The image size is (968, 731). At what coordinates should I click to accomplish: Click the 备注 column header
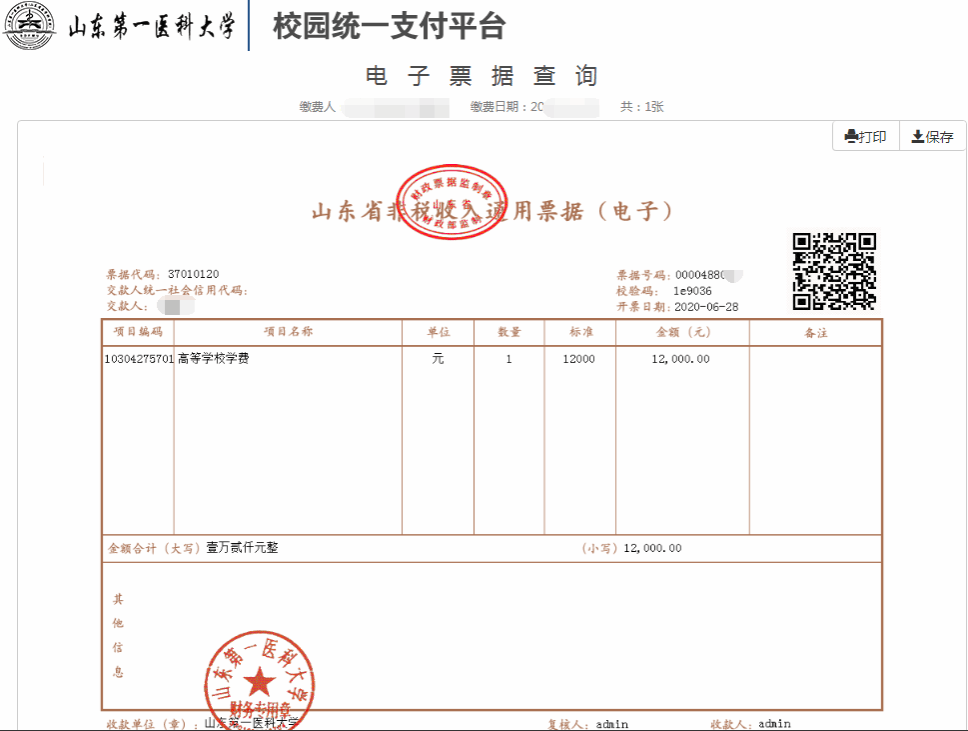(x=815, y=333)
